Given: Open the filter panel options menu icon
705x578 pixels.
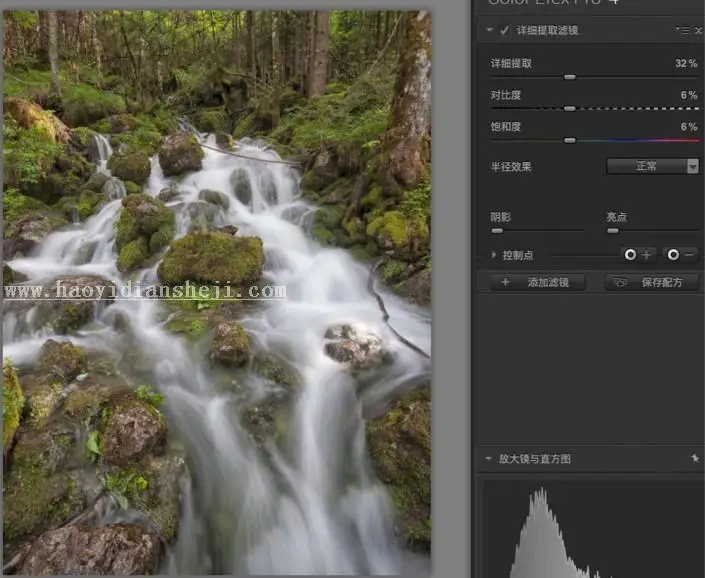Looking at the screenshot, I should click(x=683, y=30).
